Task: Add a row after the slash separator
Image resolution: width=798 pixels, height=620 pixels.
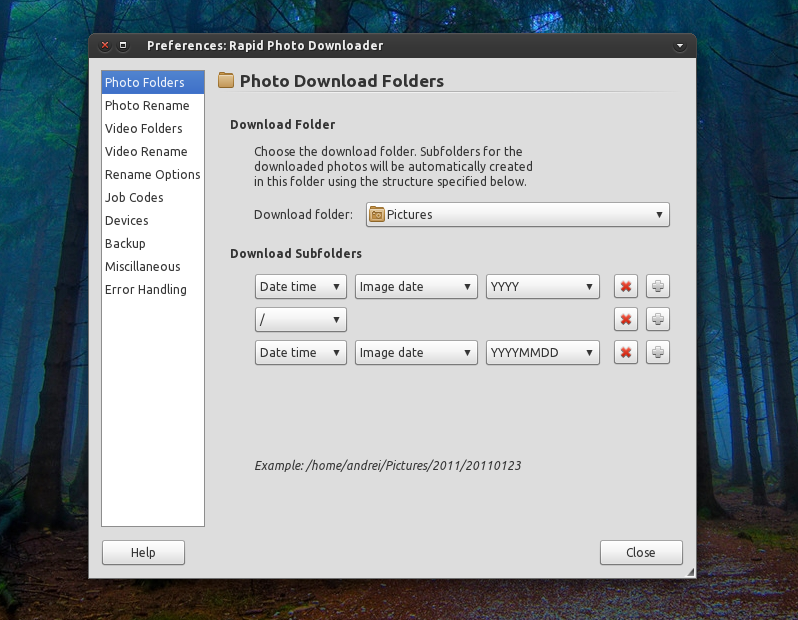Action: coord(658,320)
